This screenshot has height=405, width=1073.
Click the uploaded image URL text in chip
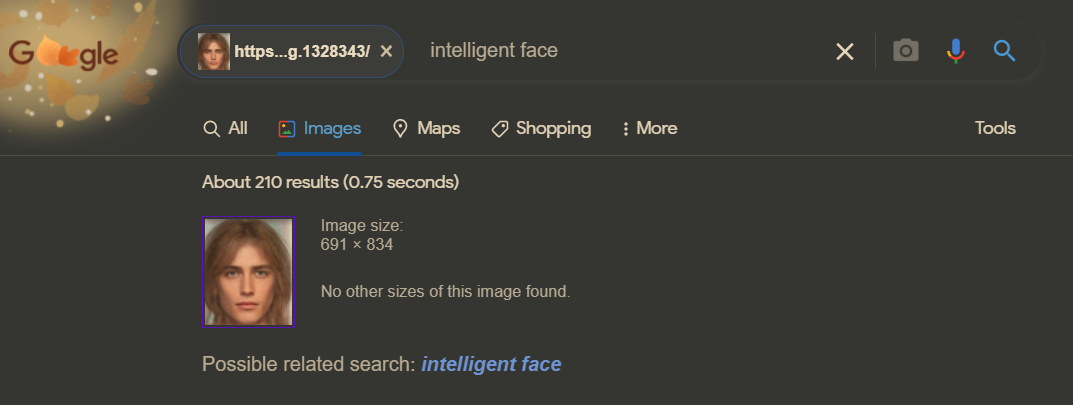(x=302, y=51)
